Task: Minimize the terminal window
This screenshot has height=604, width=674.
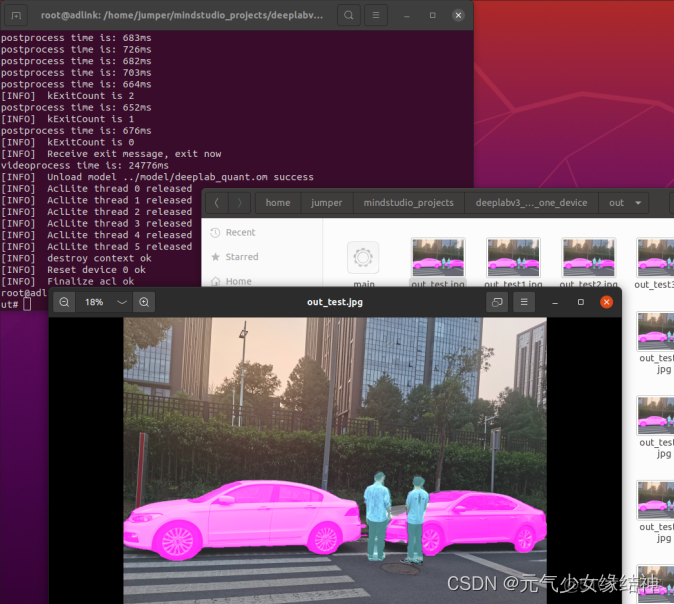Action: coord(407,15)
